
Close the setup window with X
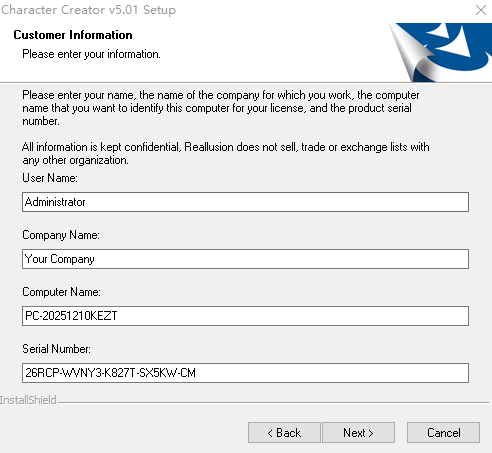481,10
